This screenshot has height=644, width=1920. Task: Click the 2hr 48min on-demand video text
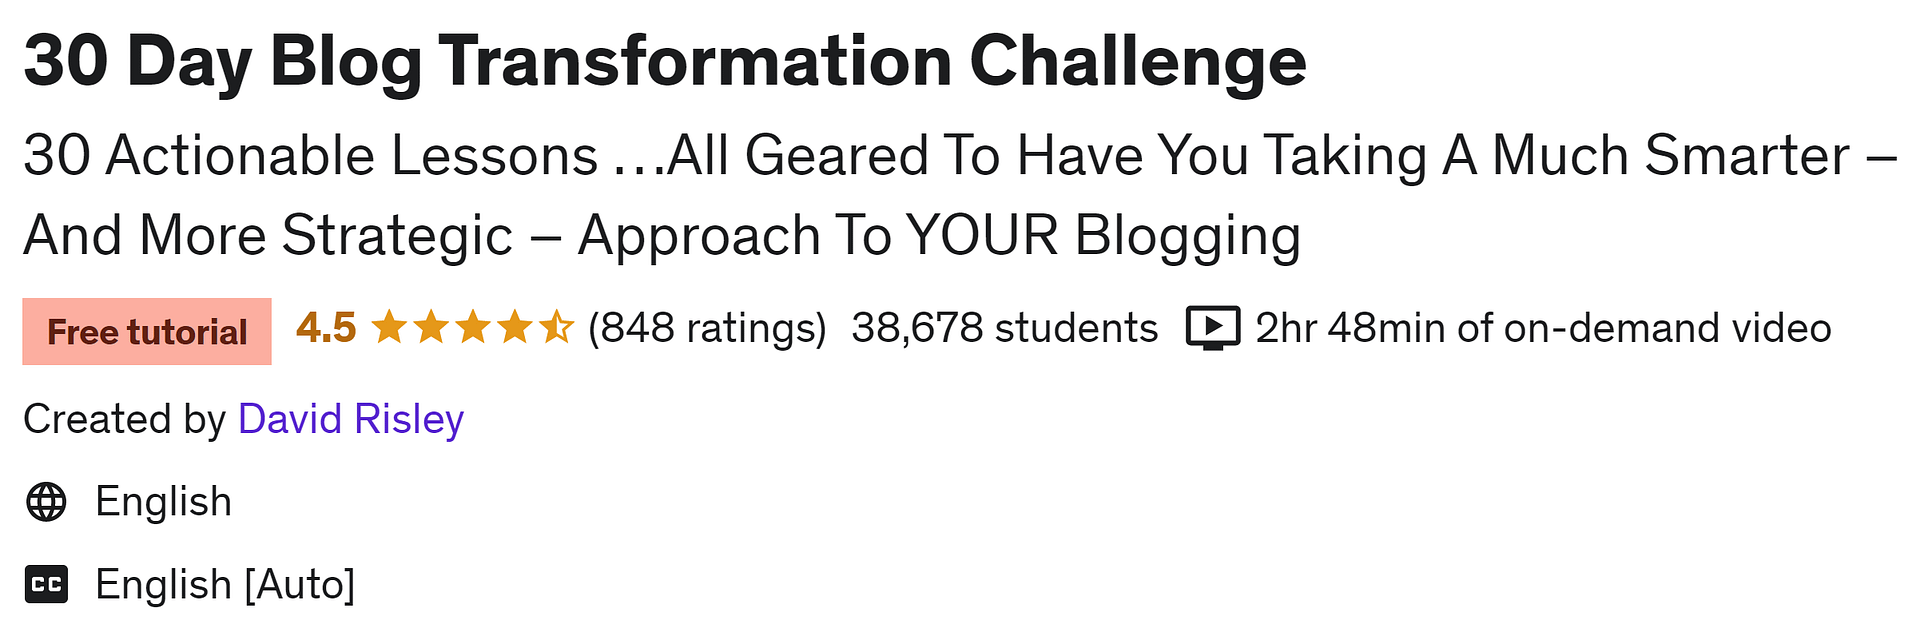(1543, 328)
